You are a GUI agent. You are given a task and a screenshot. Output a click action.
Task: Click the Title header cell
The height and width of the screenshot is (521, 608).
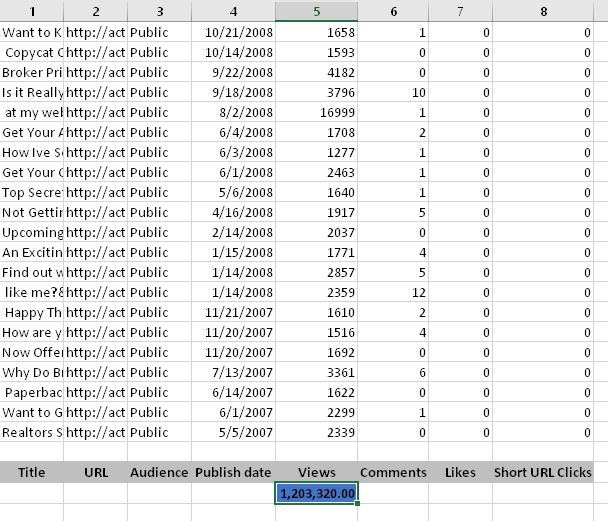[x=32, y=472]
